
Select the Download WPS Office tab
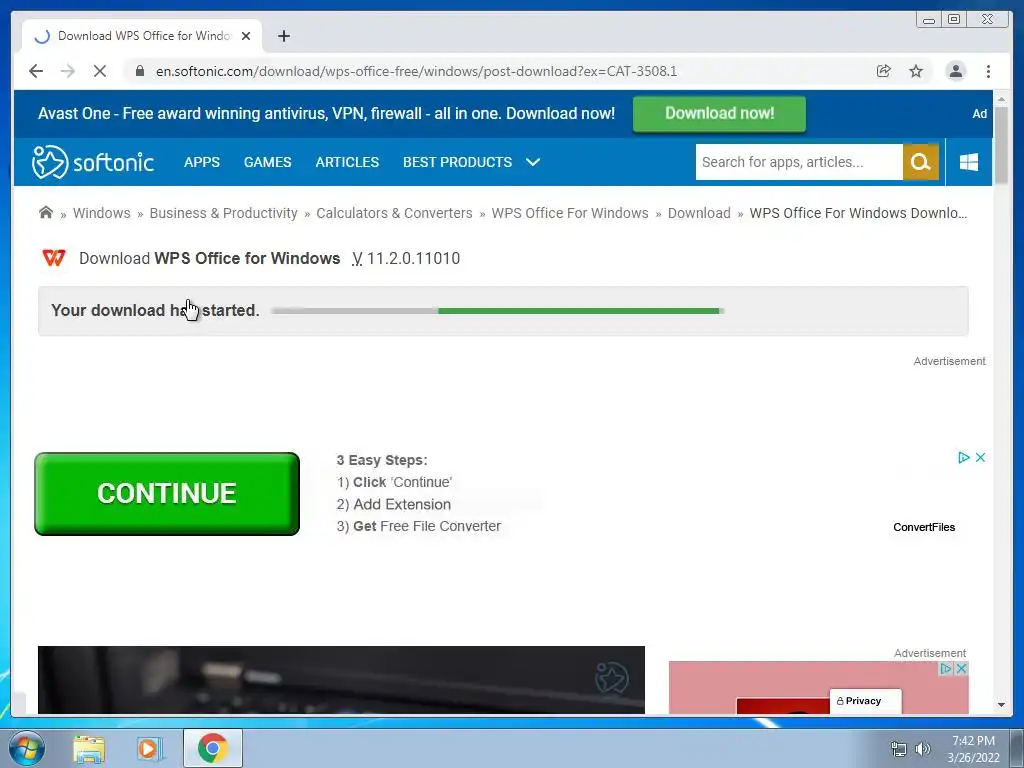click(142, 36)
